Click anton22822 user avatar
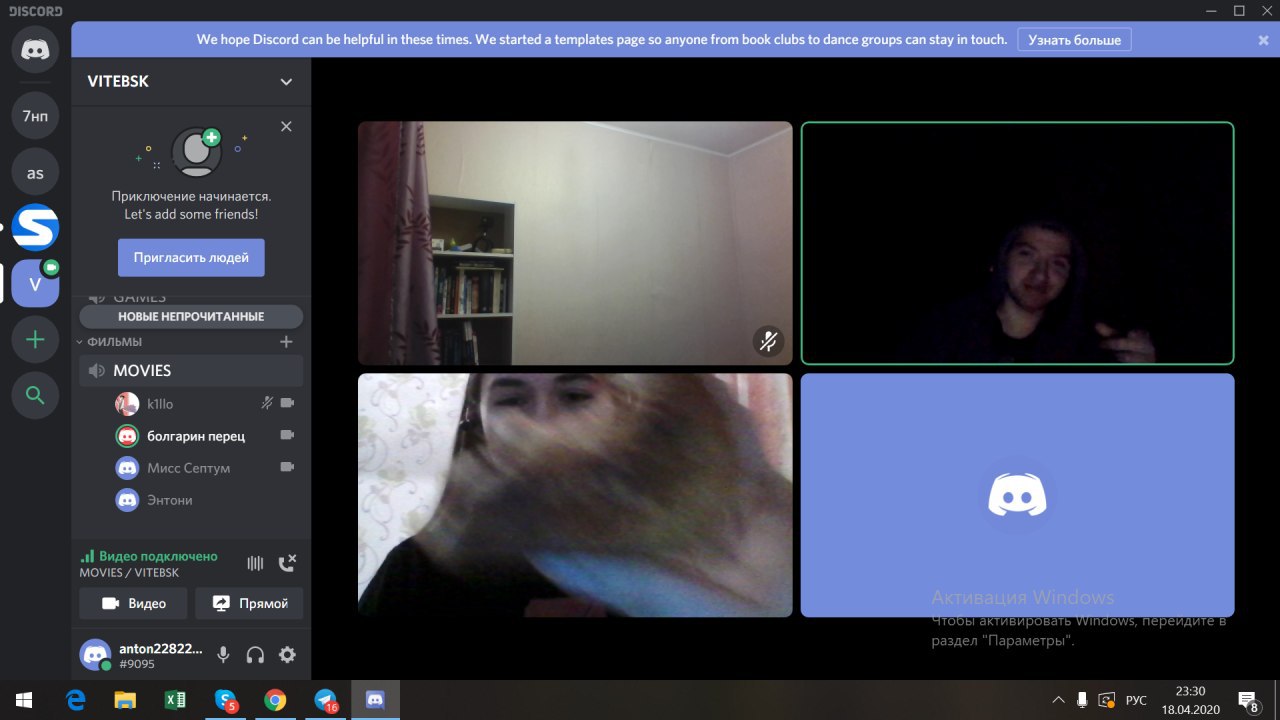The height and width of the screenshot is (720, 1280). (x=96, y=655)
